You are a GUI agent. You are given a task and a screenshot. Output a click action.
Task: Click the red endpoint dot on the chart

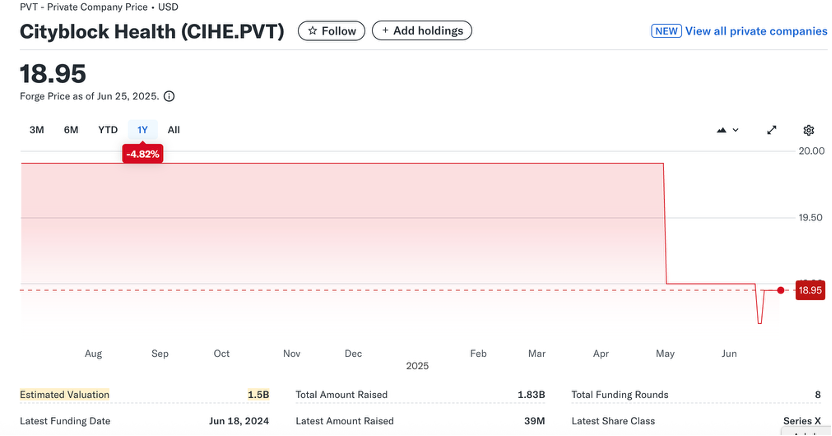click(x=781, y=290)
